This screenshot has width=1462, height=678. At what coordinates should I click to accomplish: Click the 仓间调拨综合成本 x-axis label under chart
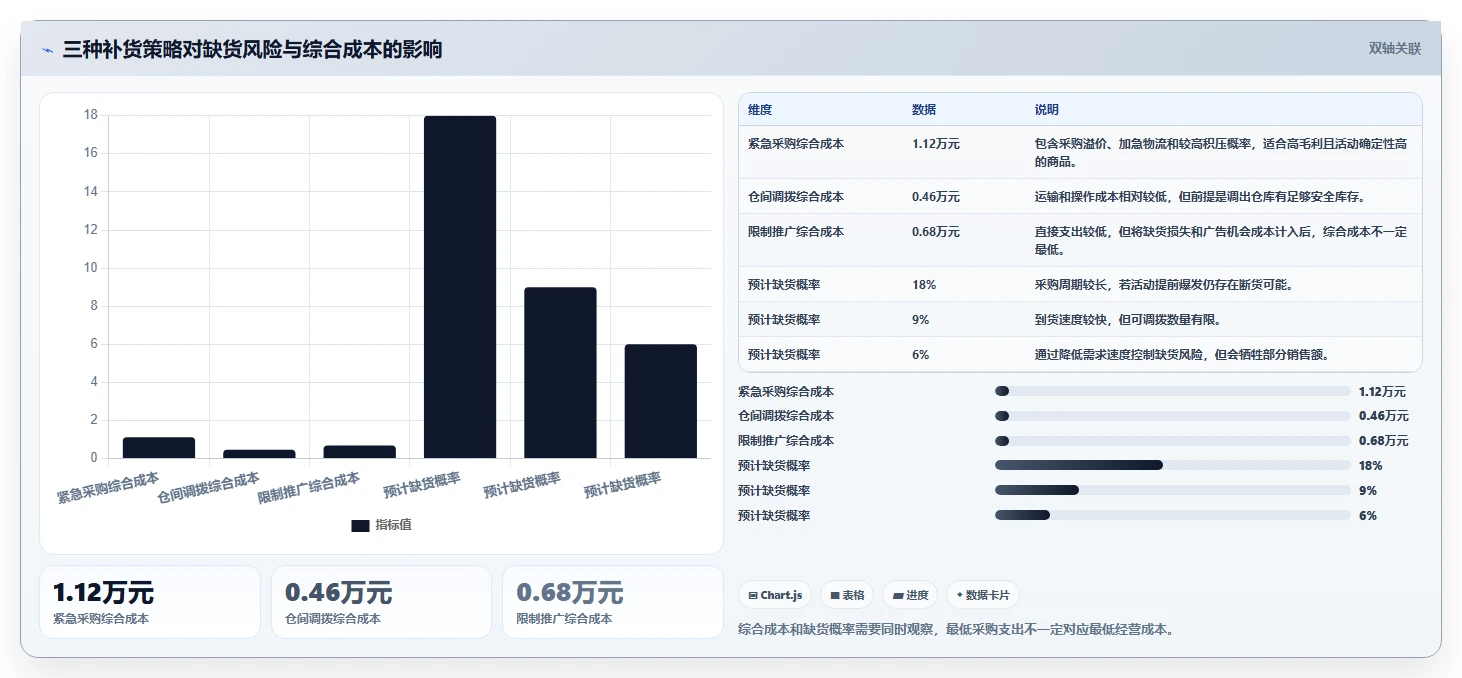208,487
